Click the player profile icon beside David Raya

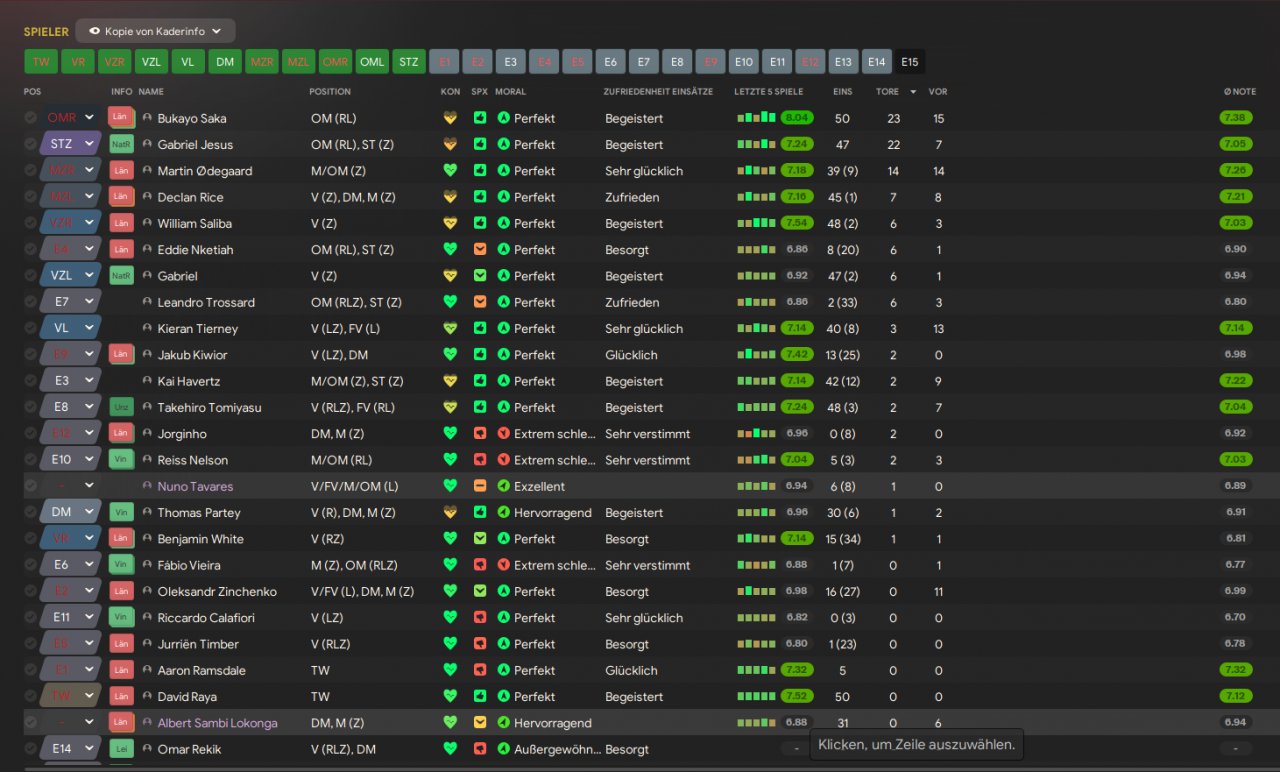(x=147, y=696)
